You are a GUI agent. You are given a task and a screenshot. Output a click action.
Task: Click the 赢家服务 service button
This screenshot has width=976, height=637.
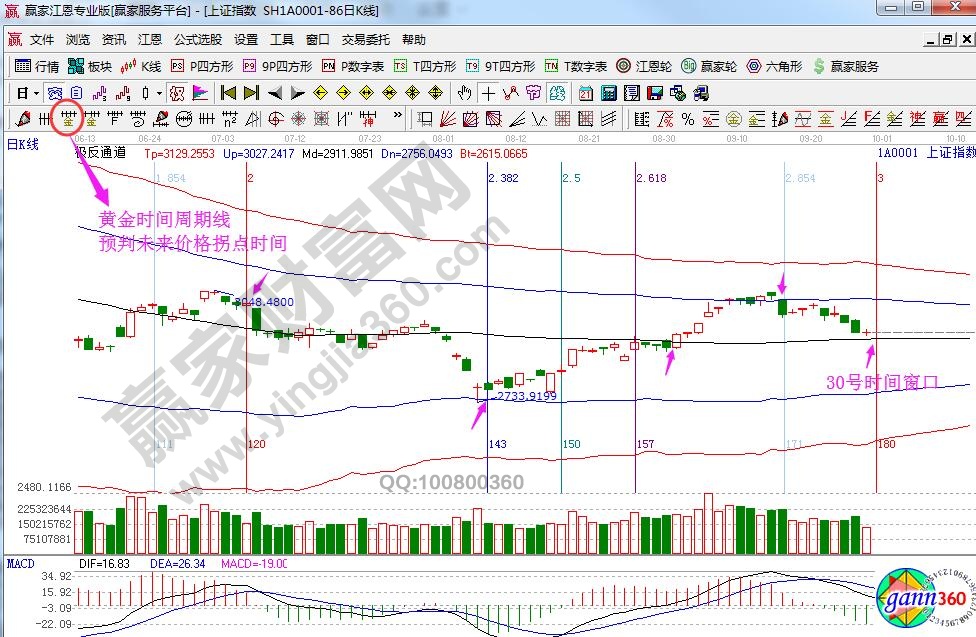pos(846,66)
